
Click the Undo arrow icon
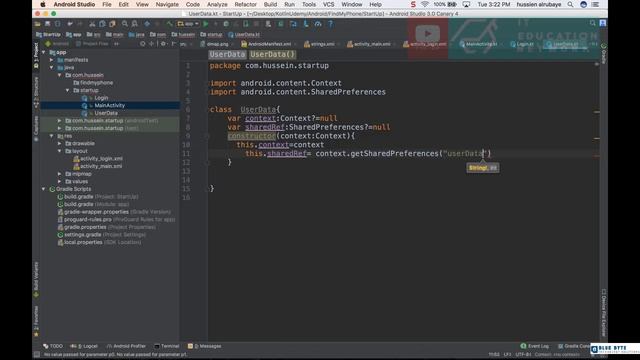[x=70, y=24]
